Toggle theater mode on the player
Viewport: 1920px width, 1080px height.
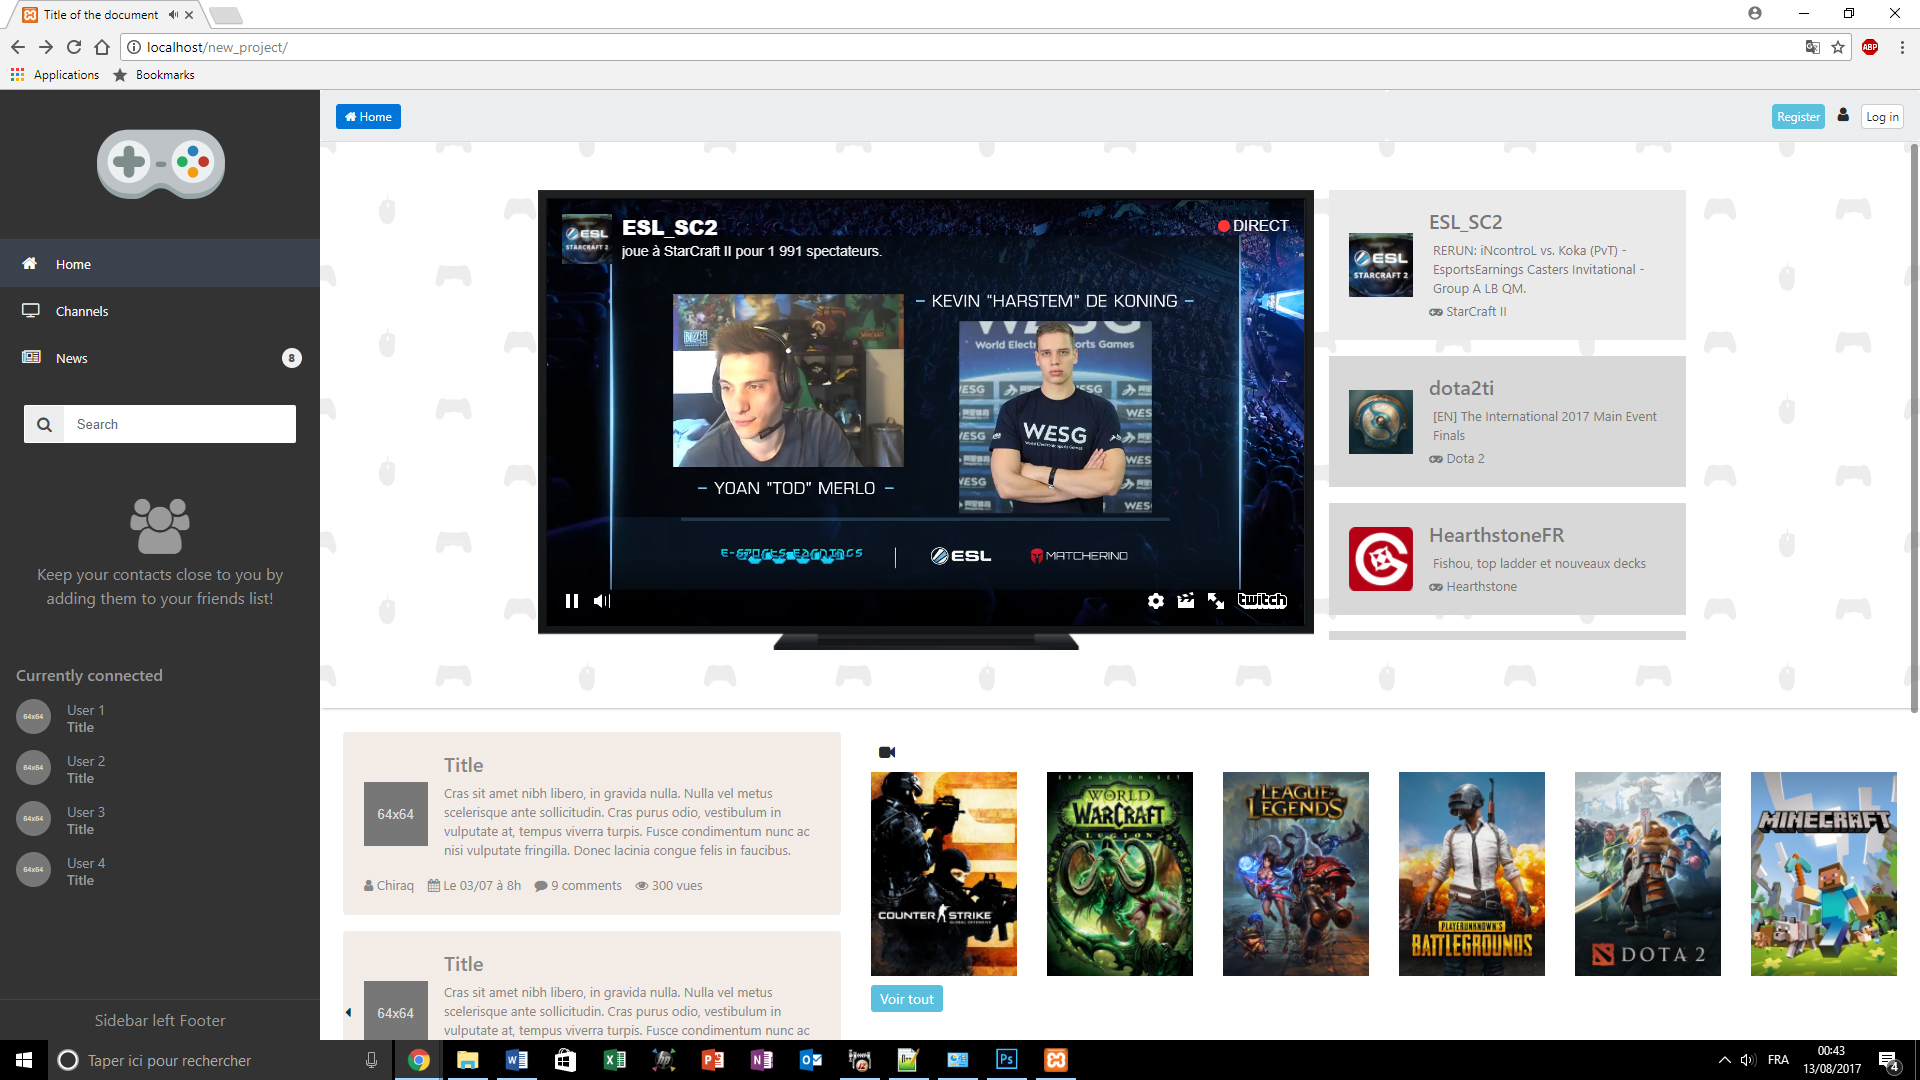point(1186,601)
